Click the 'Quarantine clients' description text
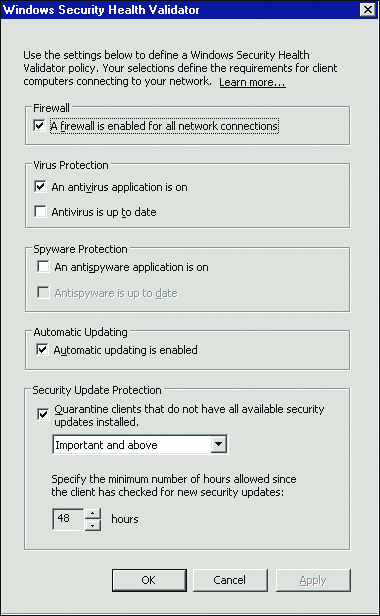Viewport: 380px width, 616px height. [189, 415]
